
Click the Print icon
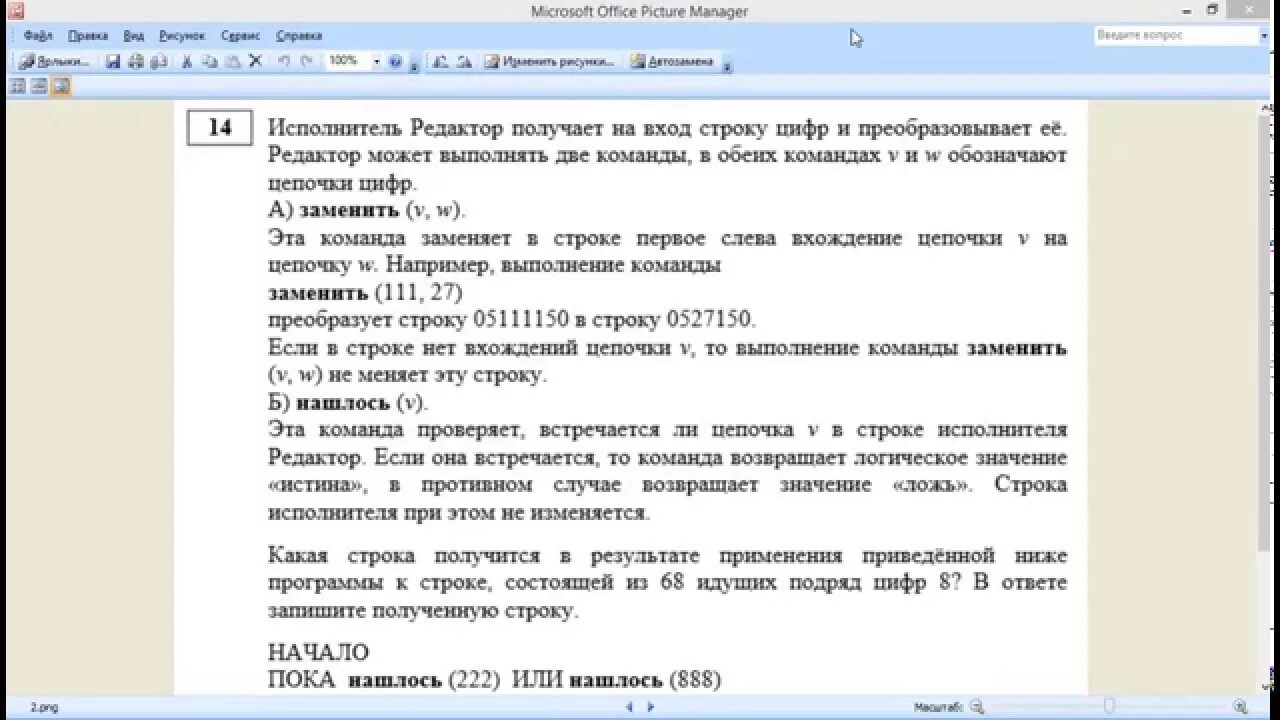(x=136, y=61)
